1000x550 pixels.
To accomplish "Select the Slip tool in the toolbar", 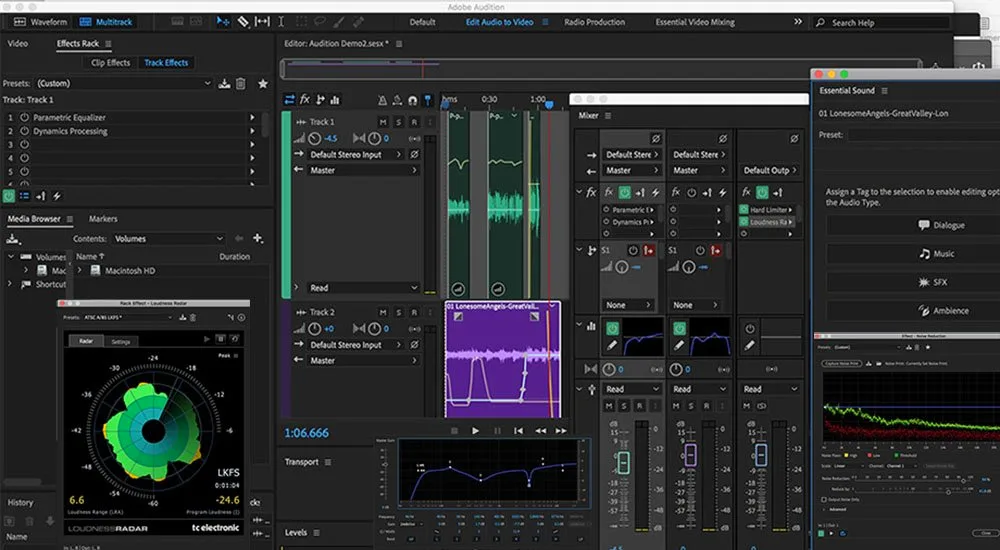I will coord(263,21).
